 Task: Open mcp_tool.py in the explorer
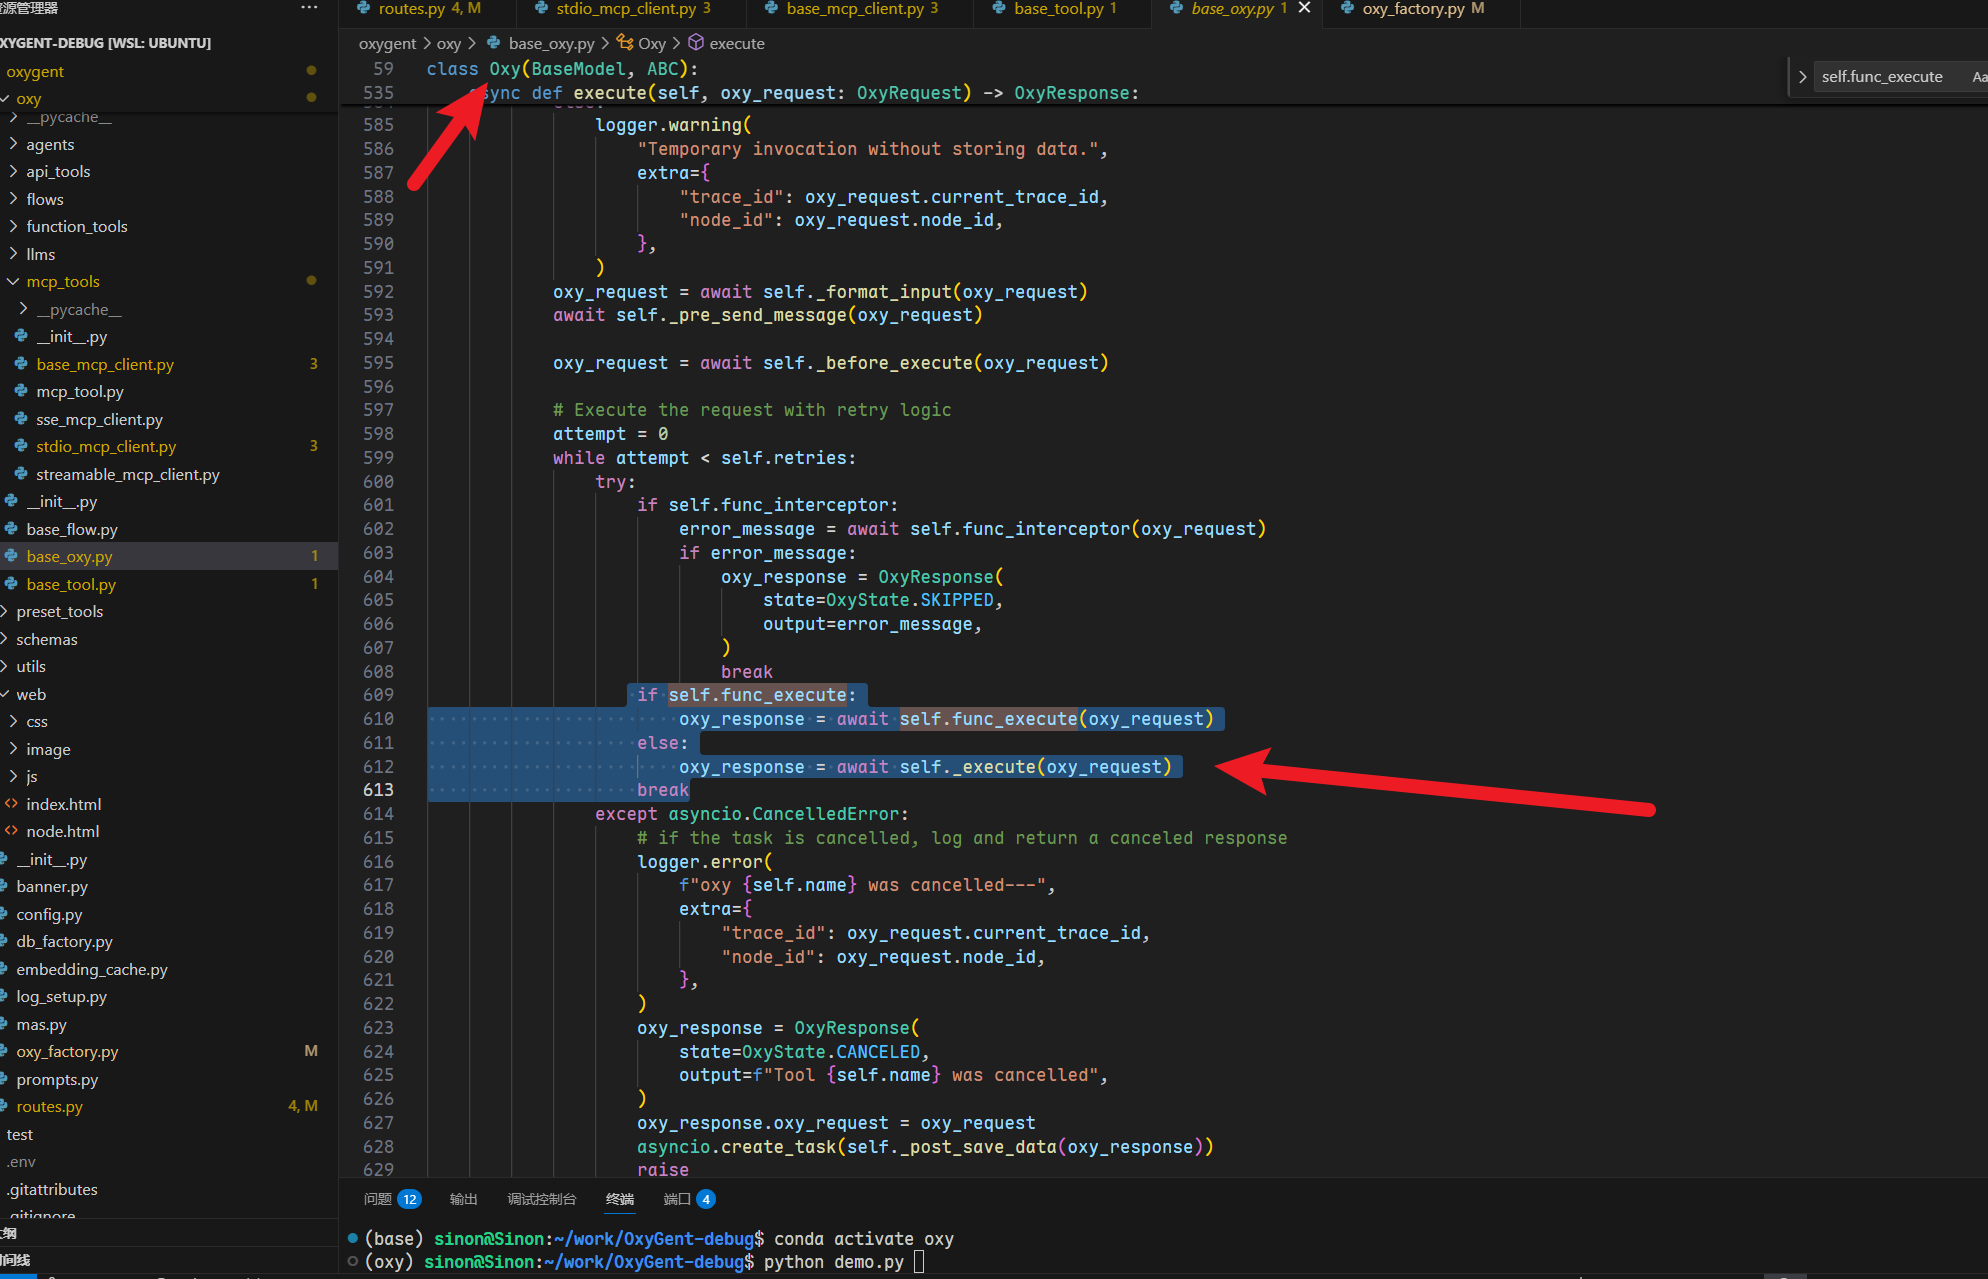pyautogui.click(x=80, y=392)
